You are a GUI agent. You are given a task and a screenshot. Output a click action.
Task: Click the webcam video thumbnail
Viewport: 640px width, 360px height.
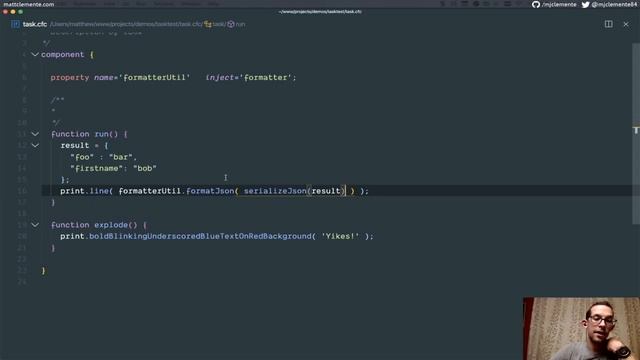[581, 329]
